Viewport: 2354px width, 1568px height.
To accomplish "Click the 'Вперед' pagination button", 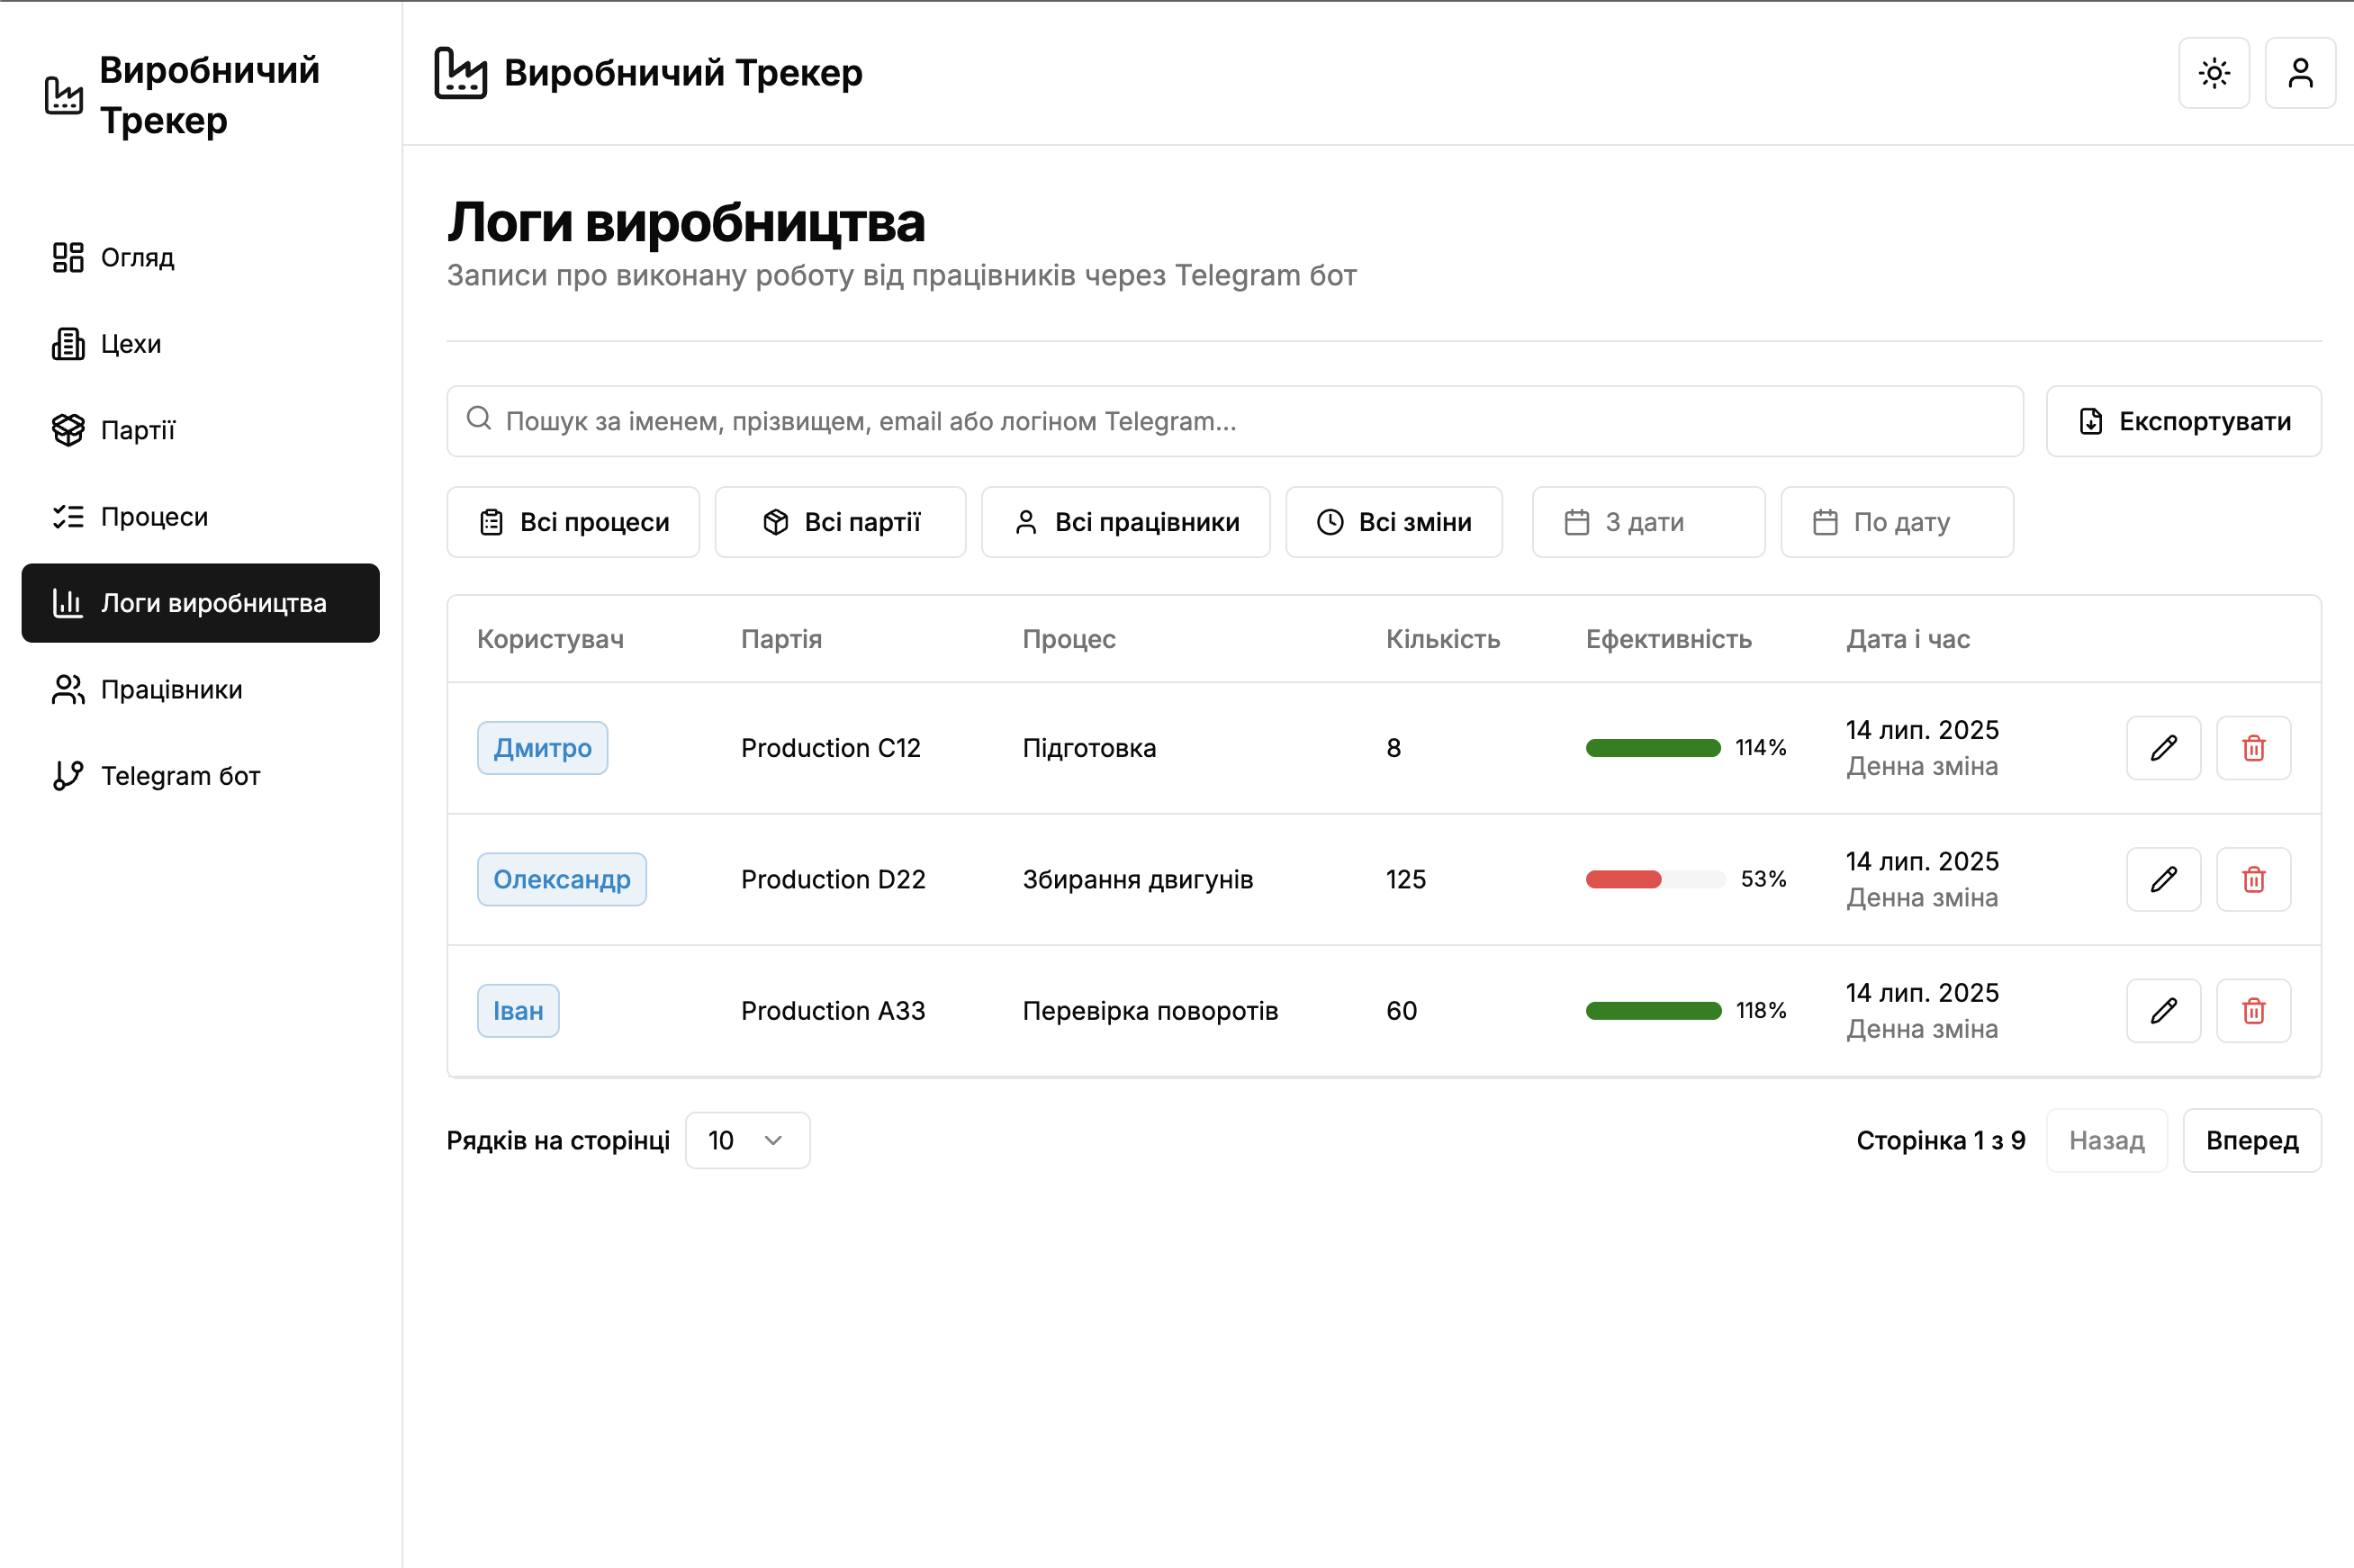I will point(2251,1140).
